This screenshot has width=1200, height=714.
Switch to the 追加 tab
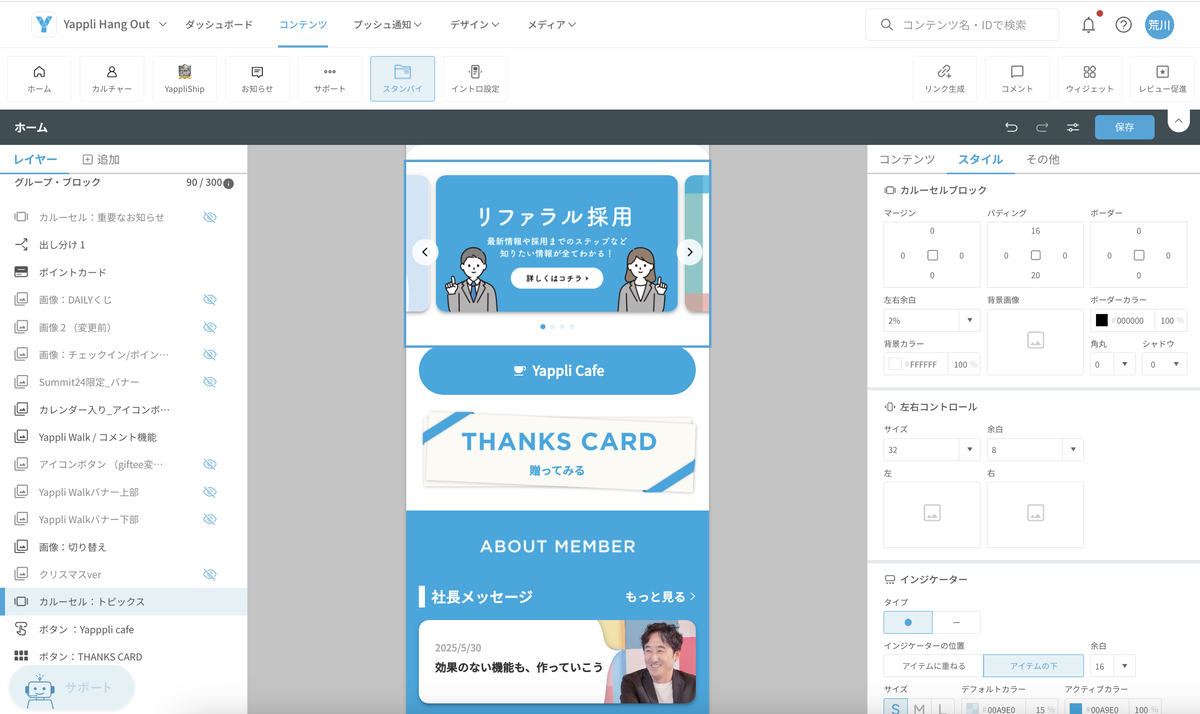click(x=101, y=159)
